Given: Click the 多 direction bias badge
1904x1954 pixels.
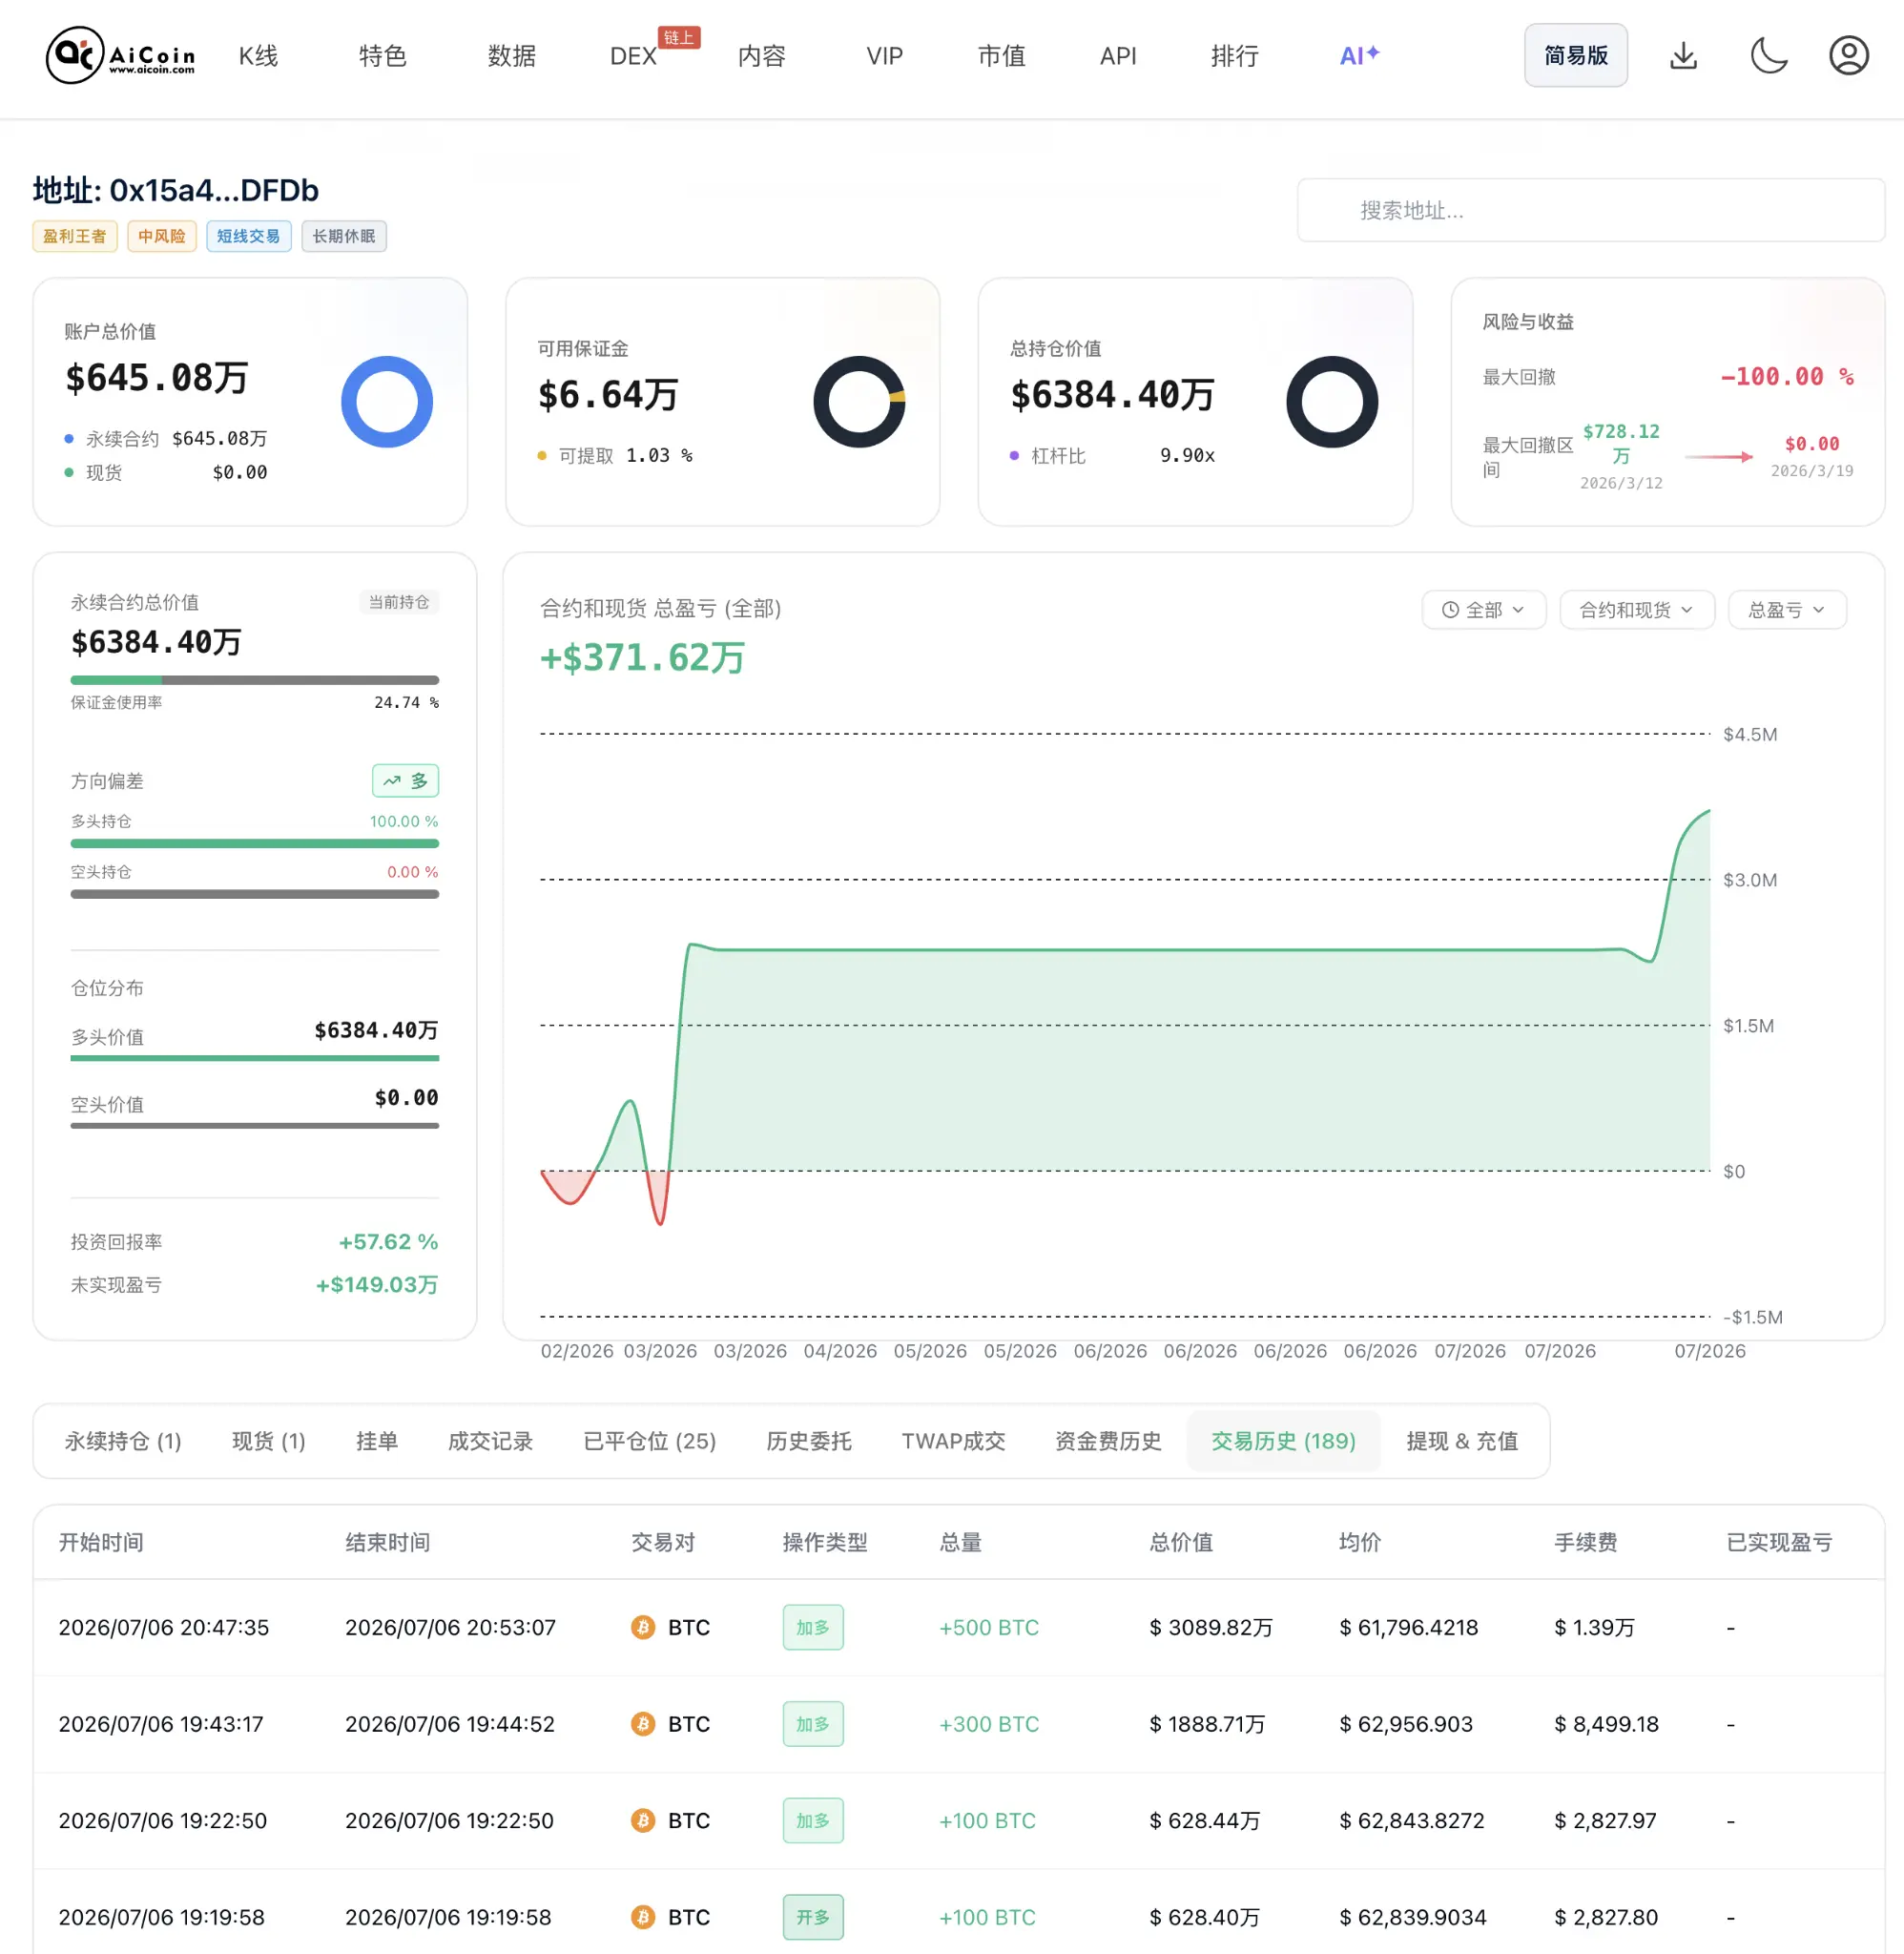Looking at the screenshot, I should (405, 781).
